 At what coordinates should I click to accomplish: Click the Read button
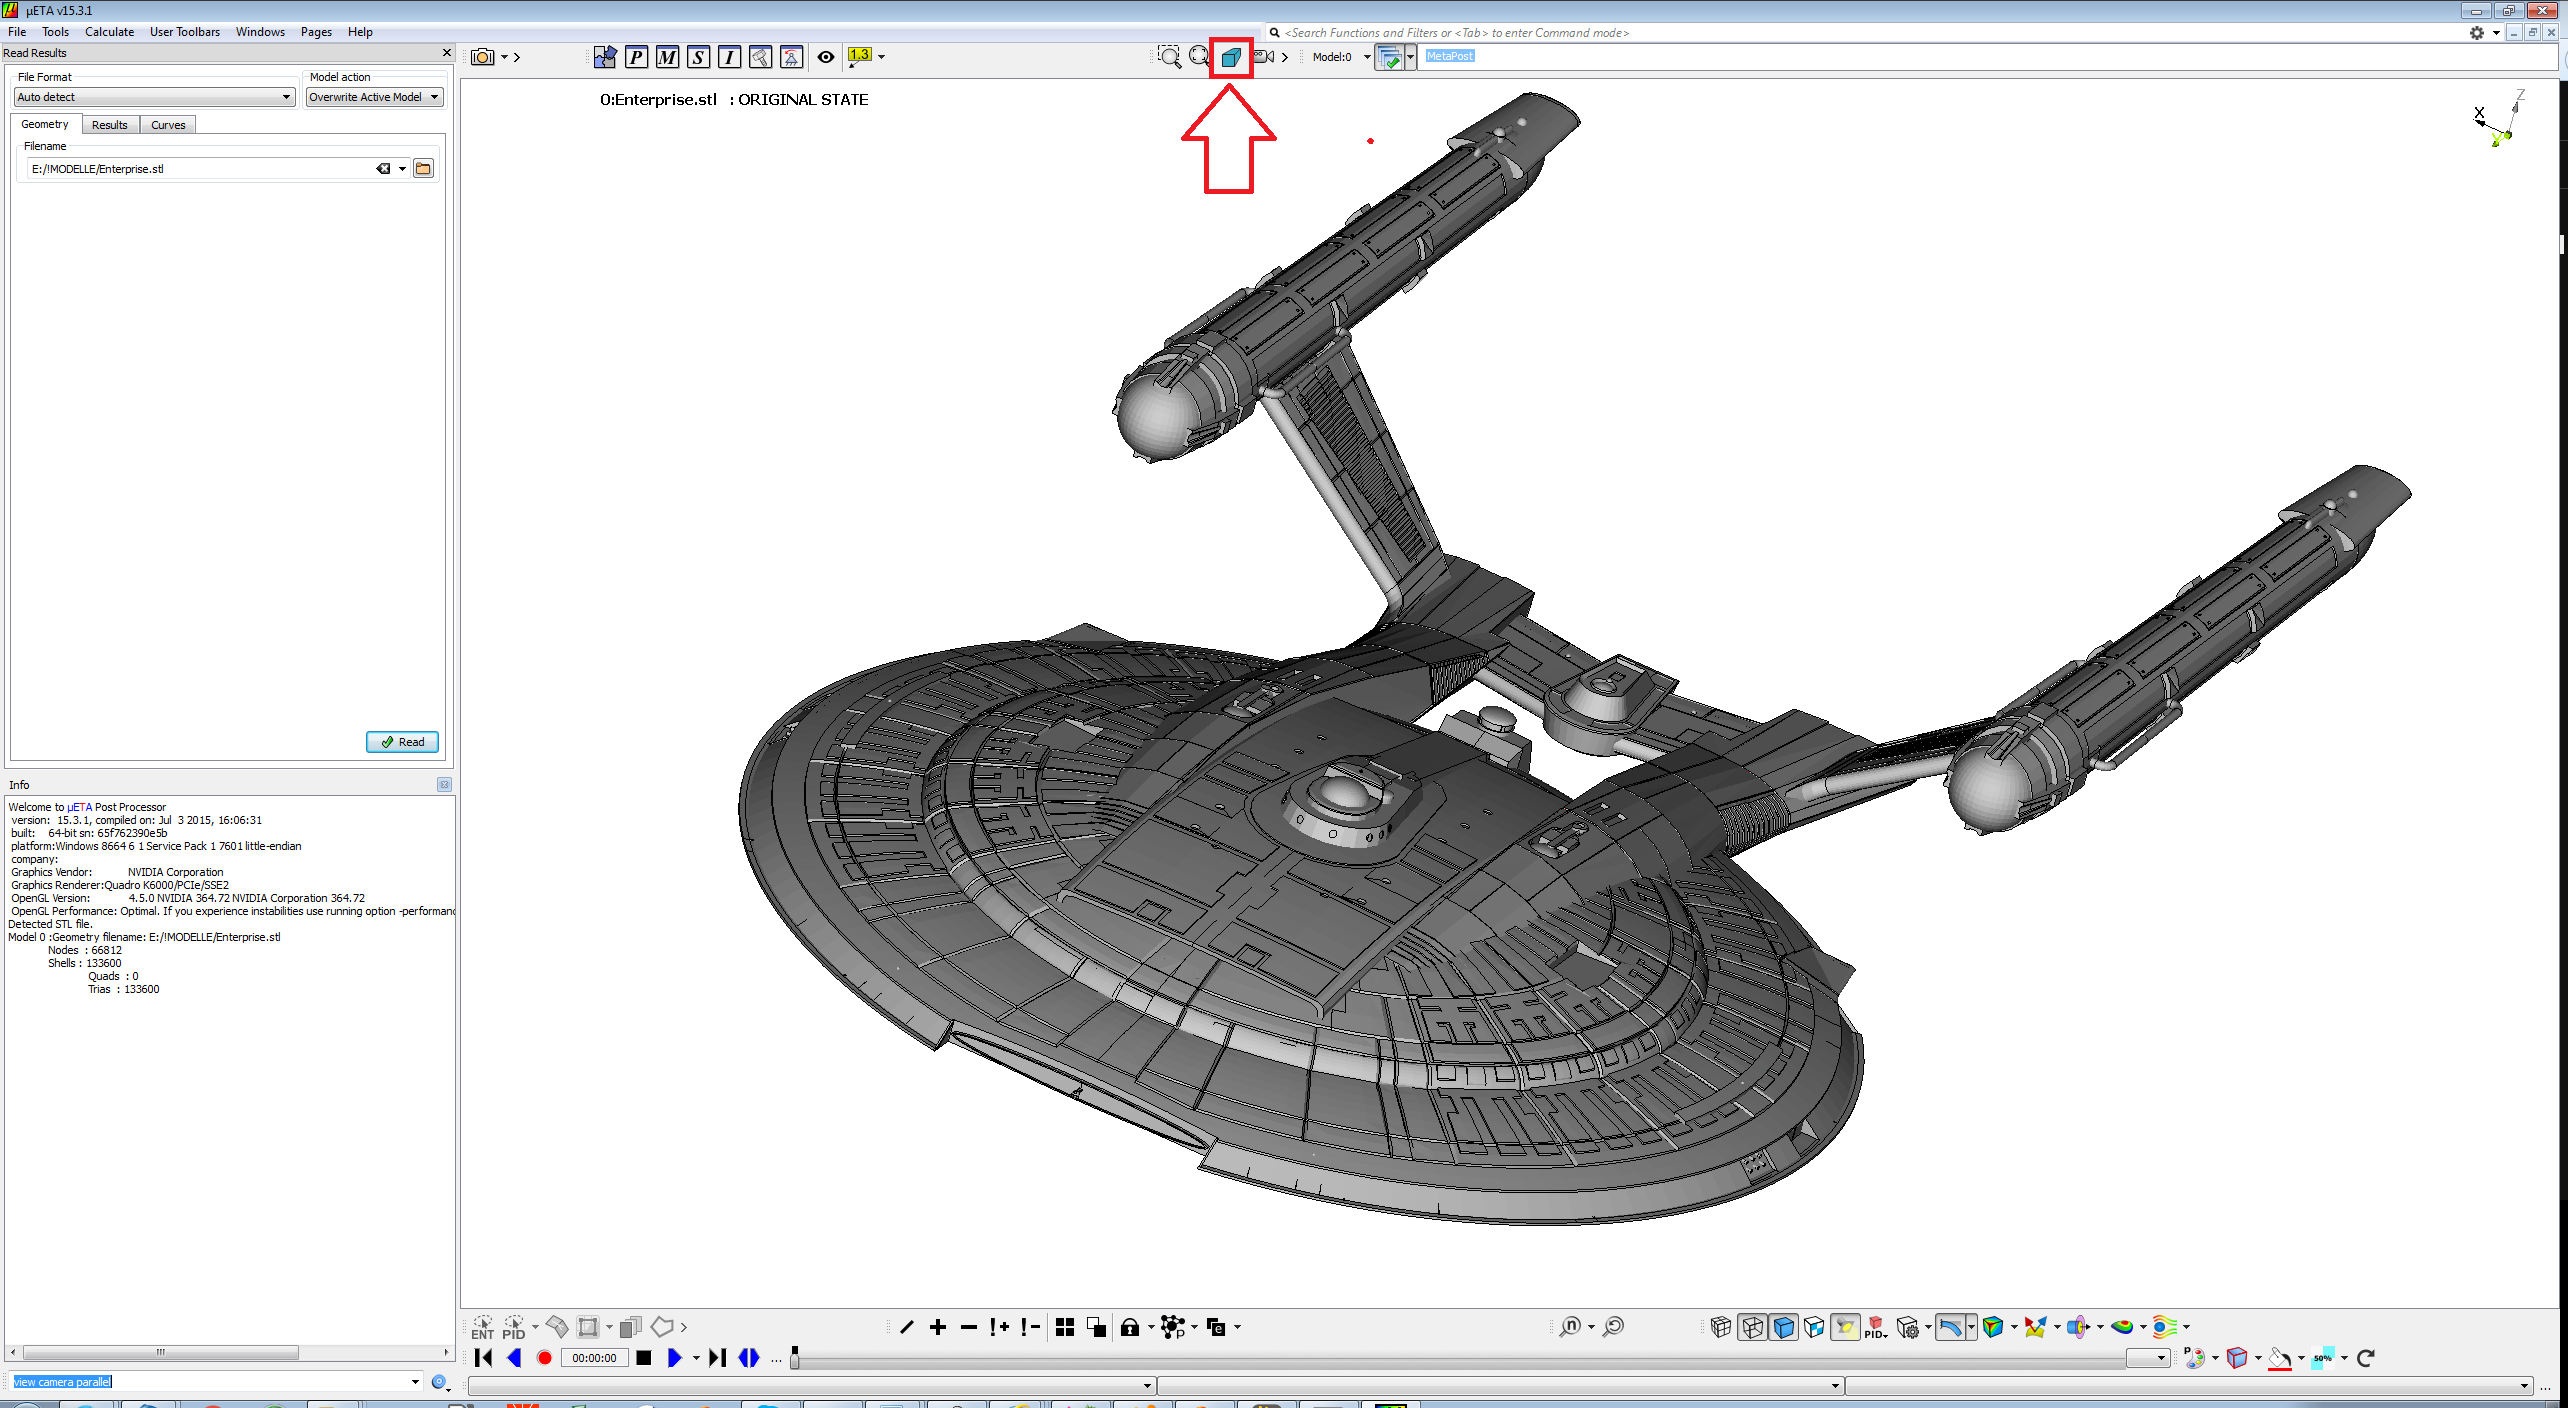402,742
